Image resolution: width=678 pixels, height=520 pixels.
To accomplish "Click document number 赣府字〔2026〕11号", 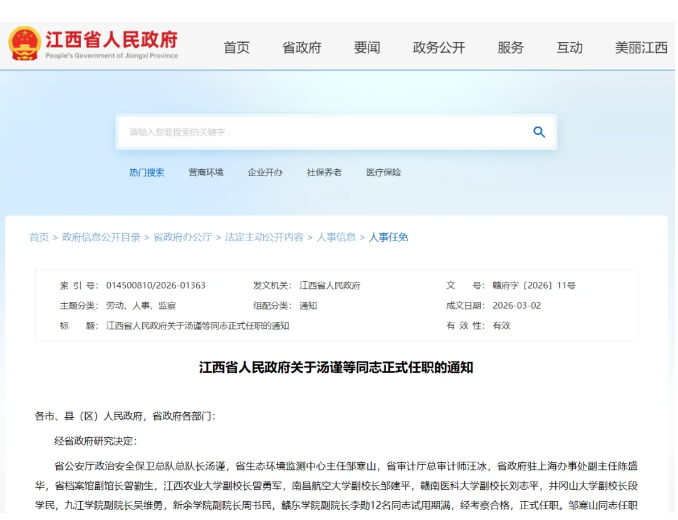I will coord(534,285).
